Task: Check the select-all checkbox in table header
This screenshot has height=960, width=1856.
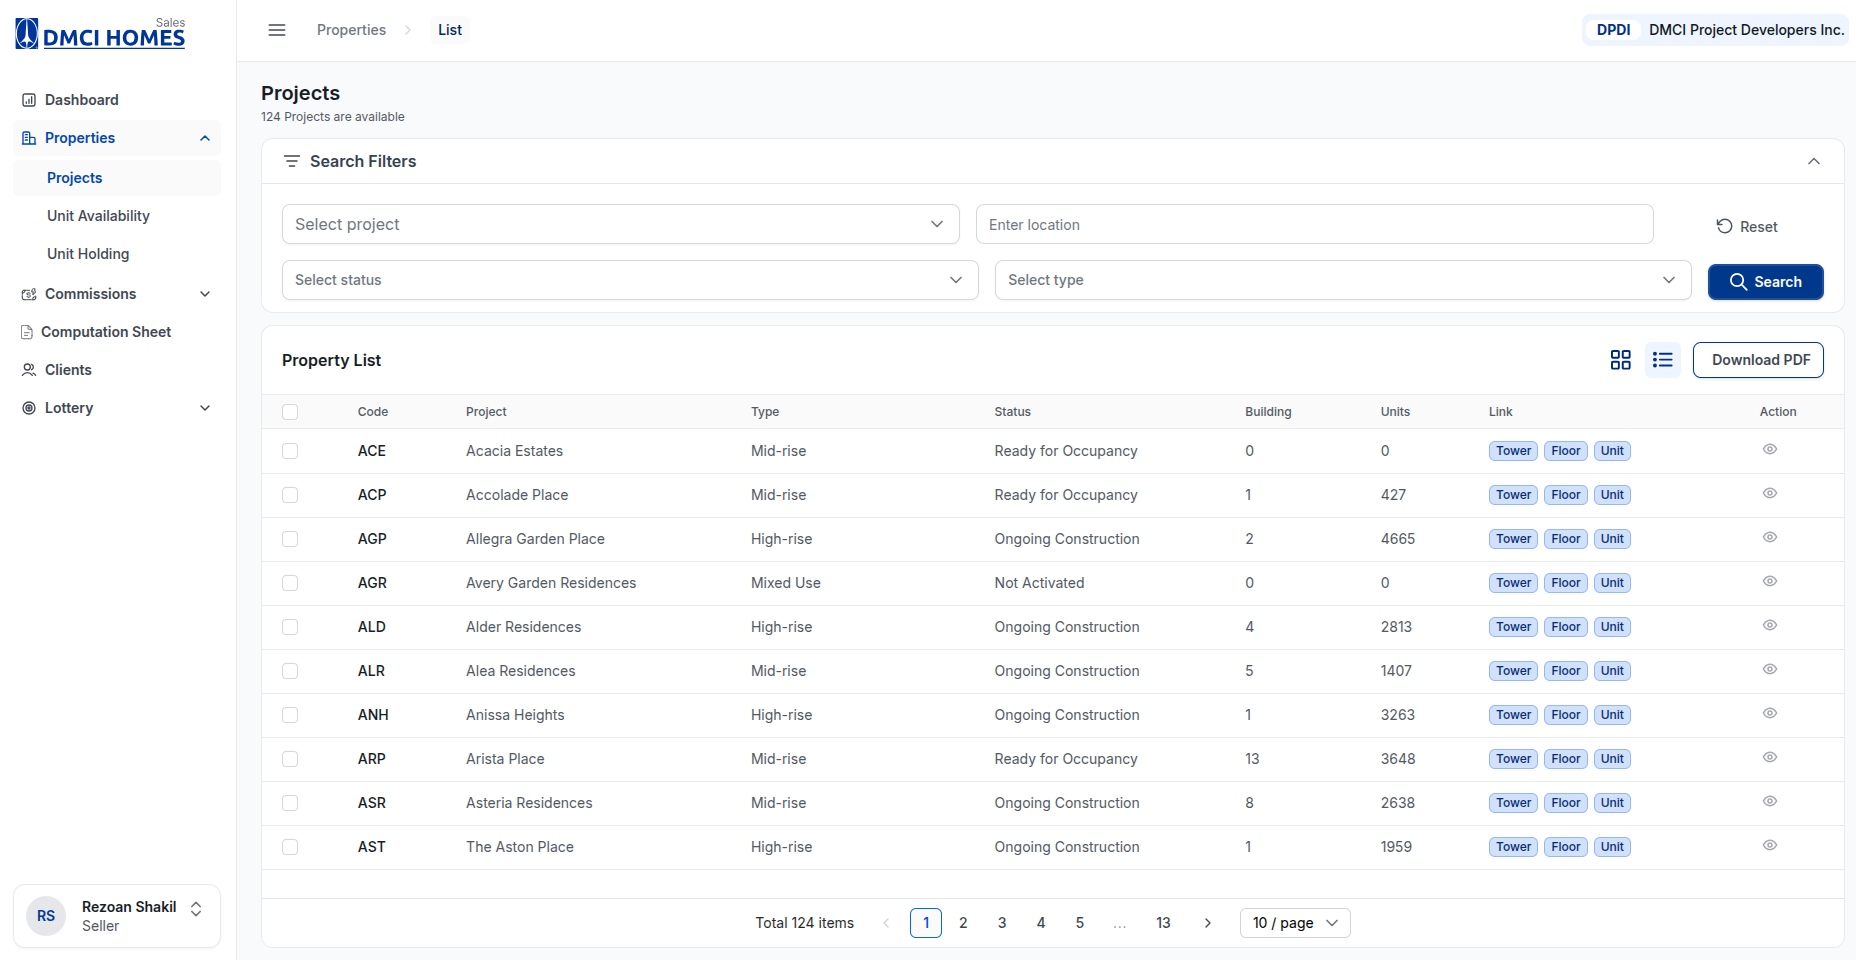Action: [x=290, y=412]
